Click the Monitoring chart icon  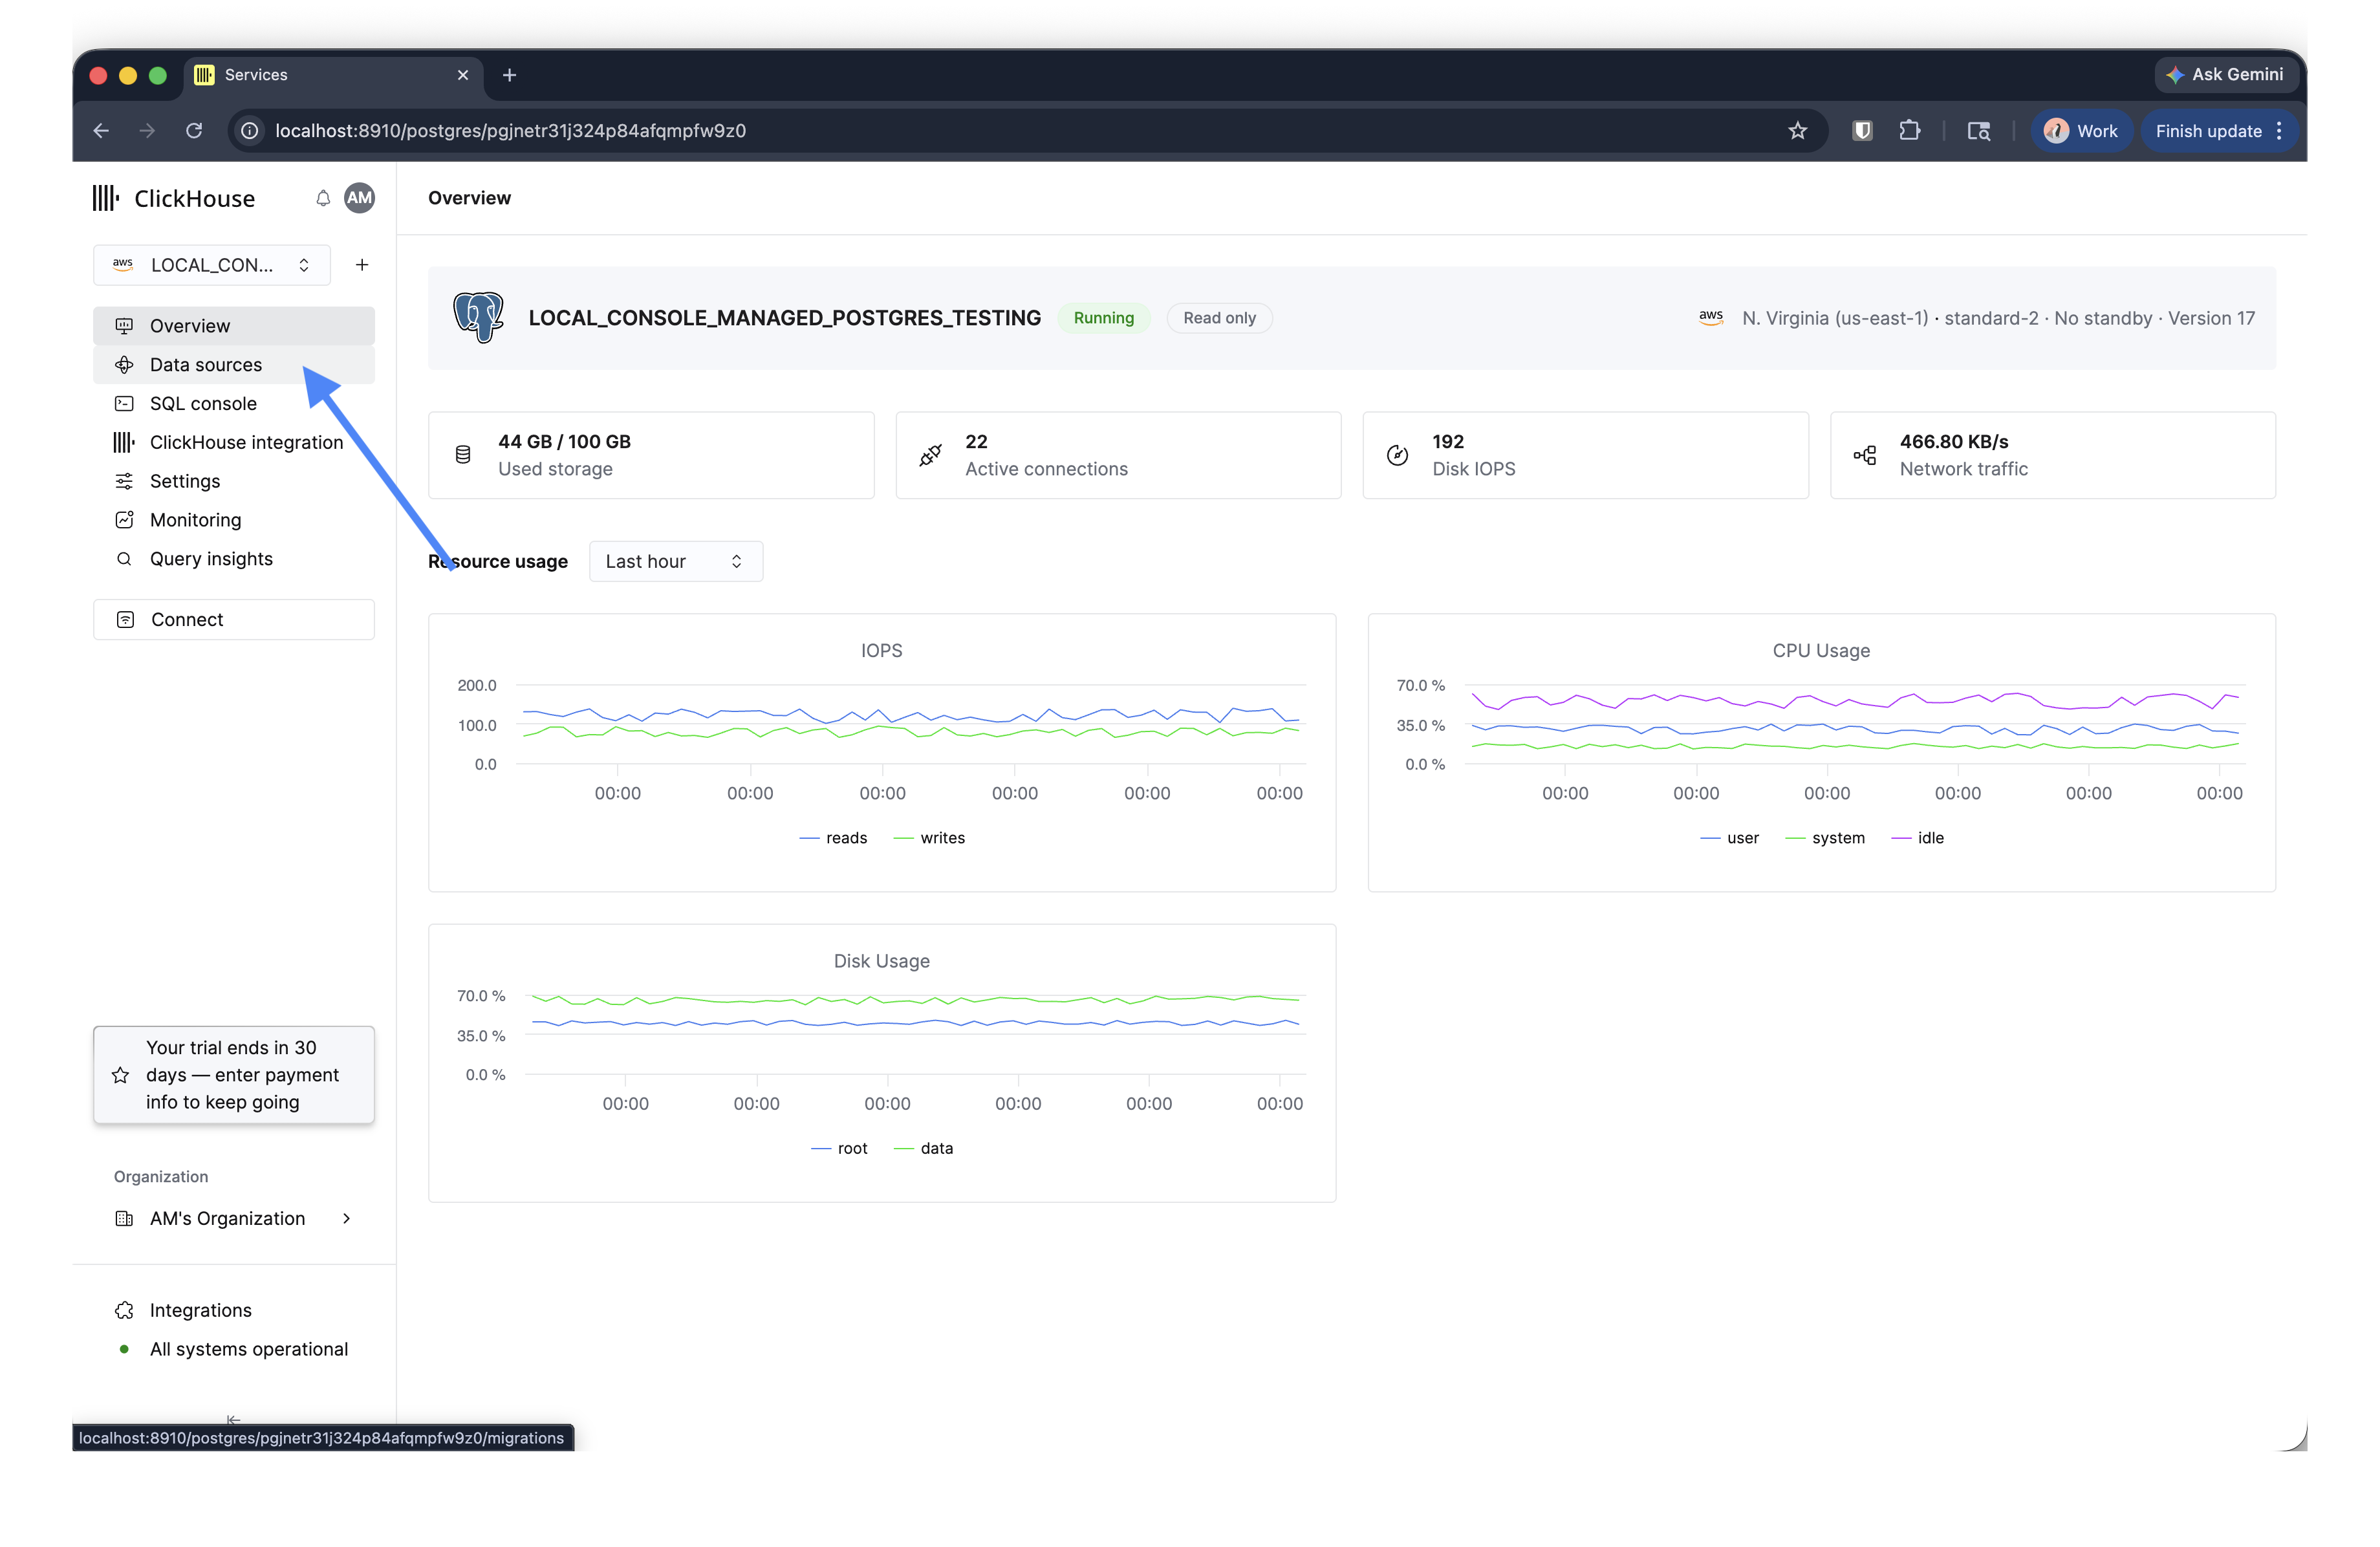tap(124, 520)
